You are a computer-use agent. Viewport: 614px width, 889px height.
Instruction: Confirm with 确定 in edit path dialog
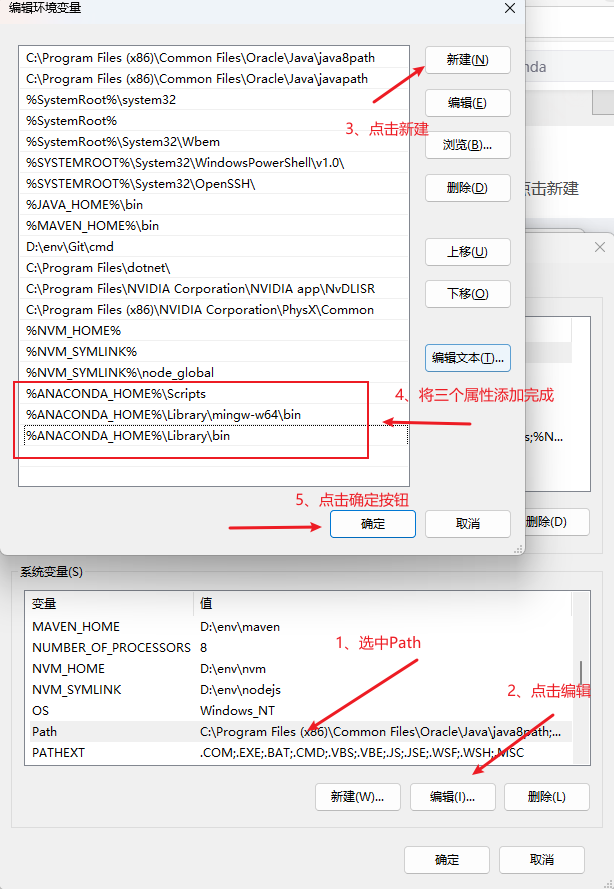373,524
